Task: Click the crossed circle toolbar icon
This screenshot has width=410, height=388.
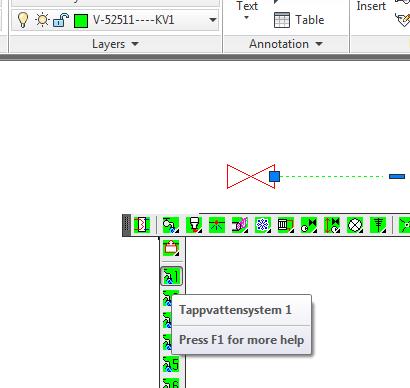Action: (x=355, y=225)
